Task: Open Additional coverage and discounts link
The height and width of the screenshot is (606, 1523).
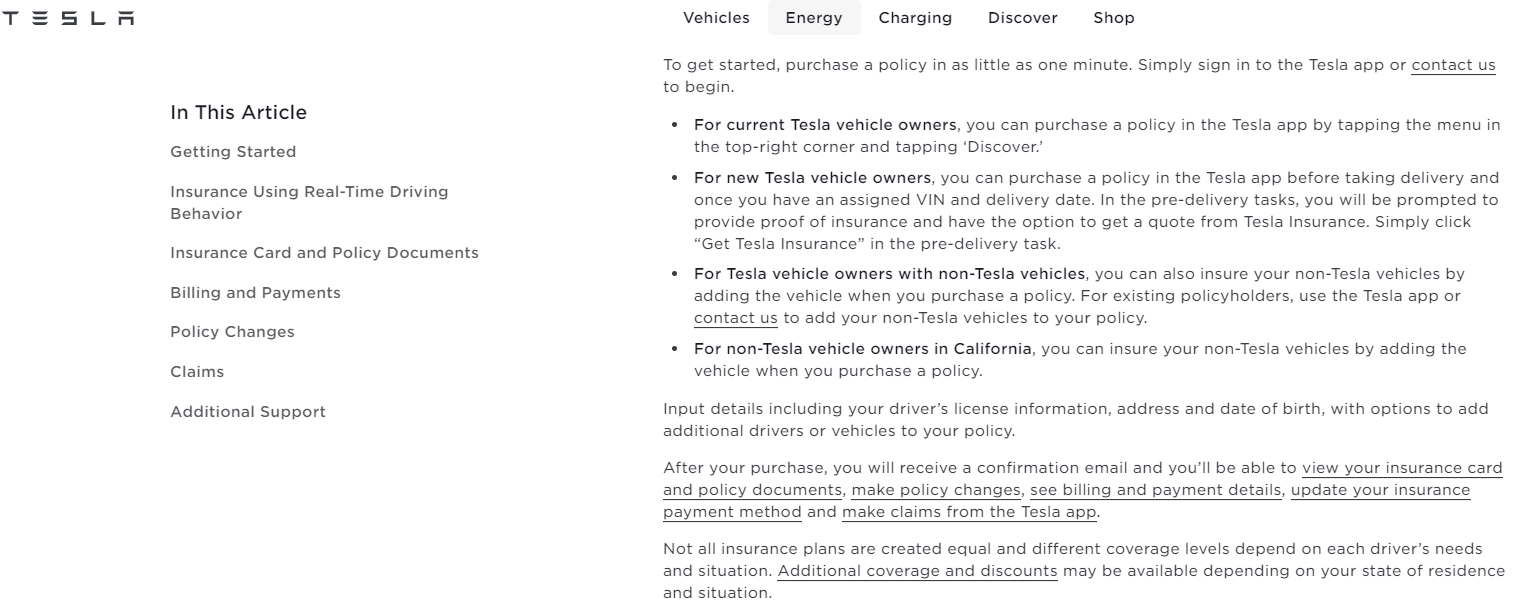Action: click(917, 572)
